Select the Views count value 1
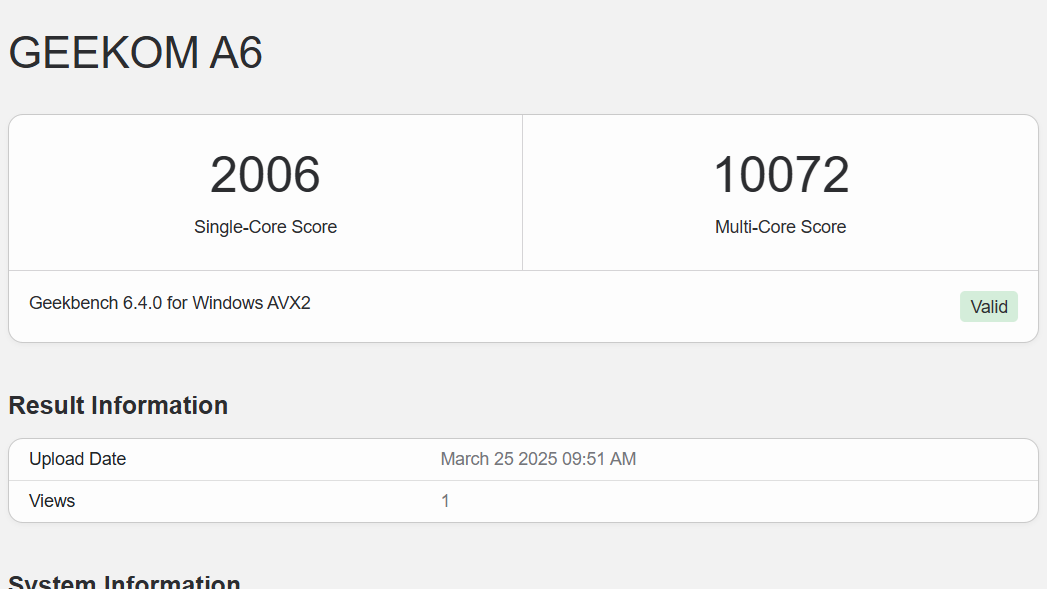 (x=445, y=501)
